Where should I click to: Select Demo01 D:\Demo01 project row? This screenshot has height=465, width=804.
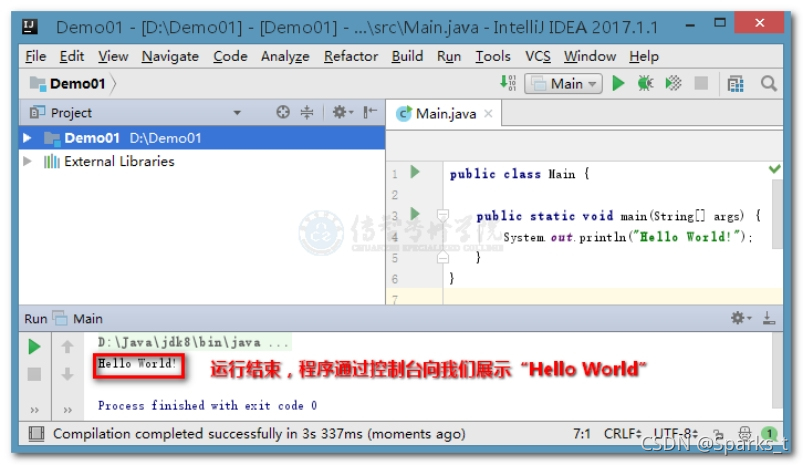click(202, 138)
